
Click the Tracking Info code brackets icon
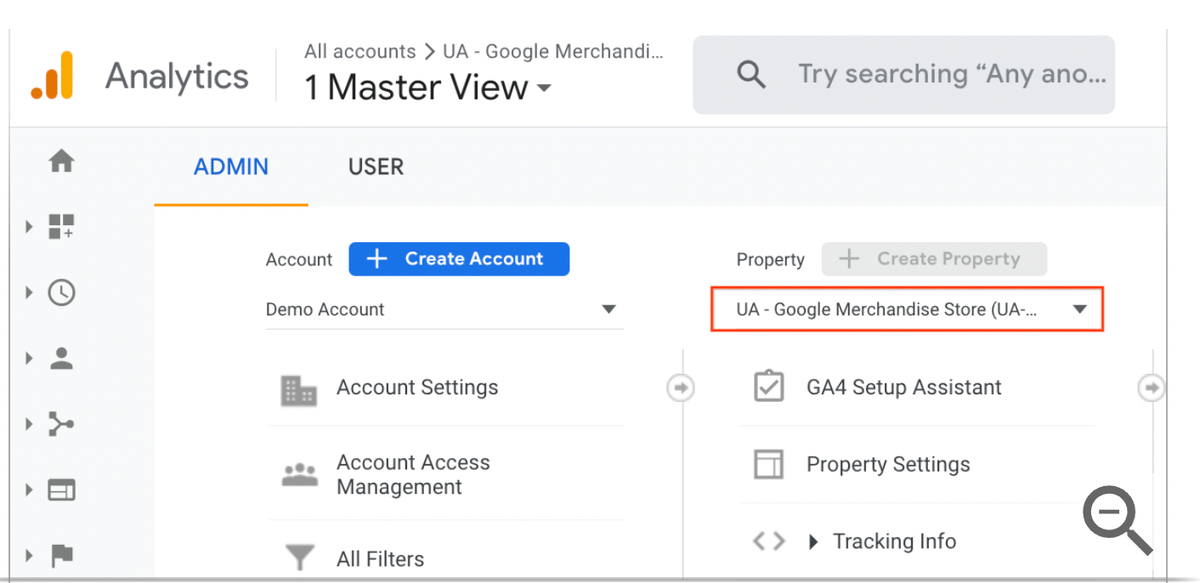[x=768, y=541]
